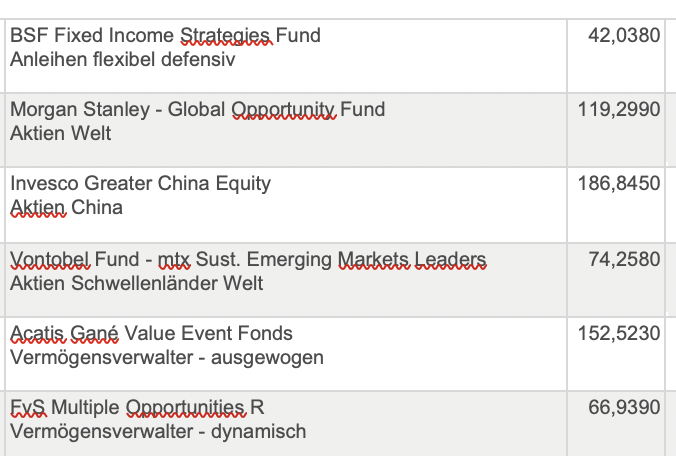Click the Invesco Greater China Equity line

pos(140,184)
